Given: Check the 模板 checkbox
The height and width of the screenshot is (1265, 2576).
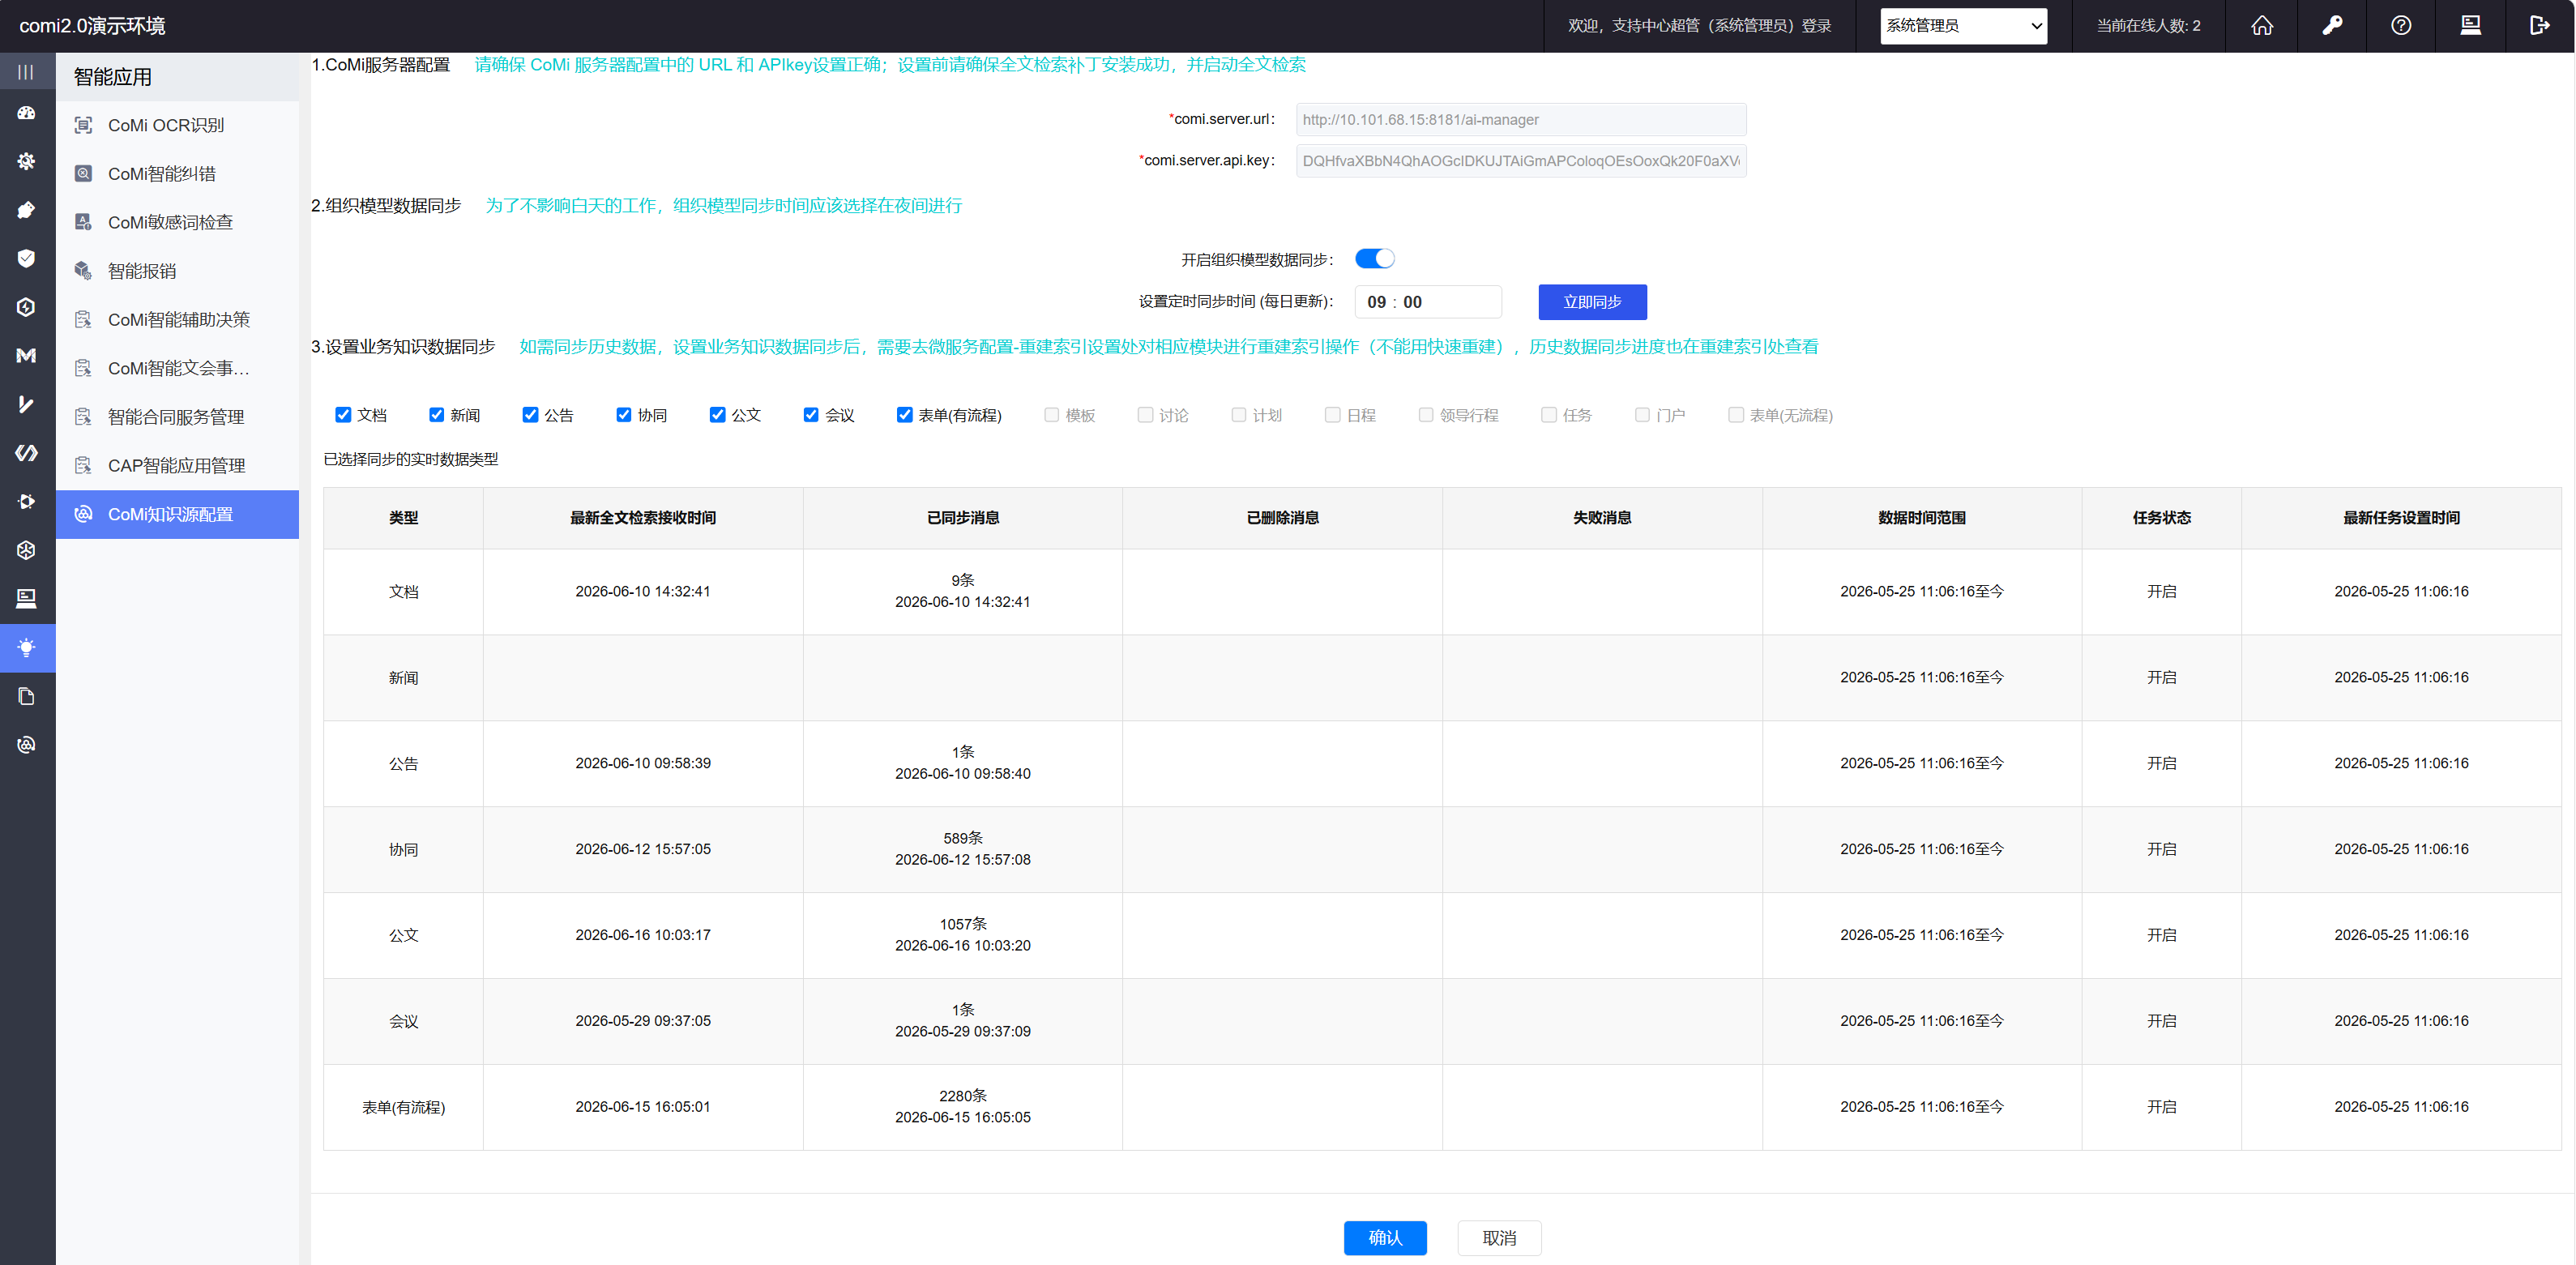Looking at the screenshot, I should pos(1051,414).
